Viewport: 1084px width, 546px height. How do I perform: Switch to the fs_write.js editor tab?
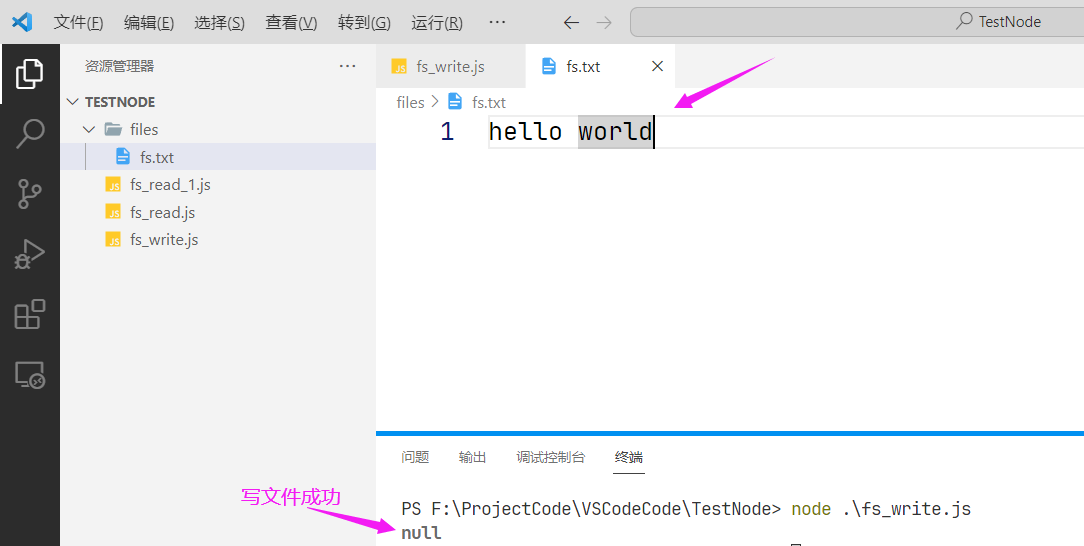pos(451,66)
